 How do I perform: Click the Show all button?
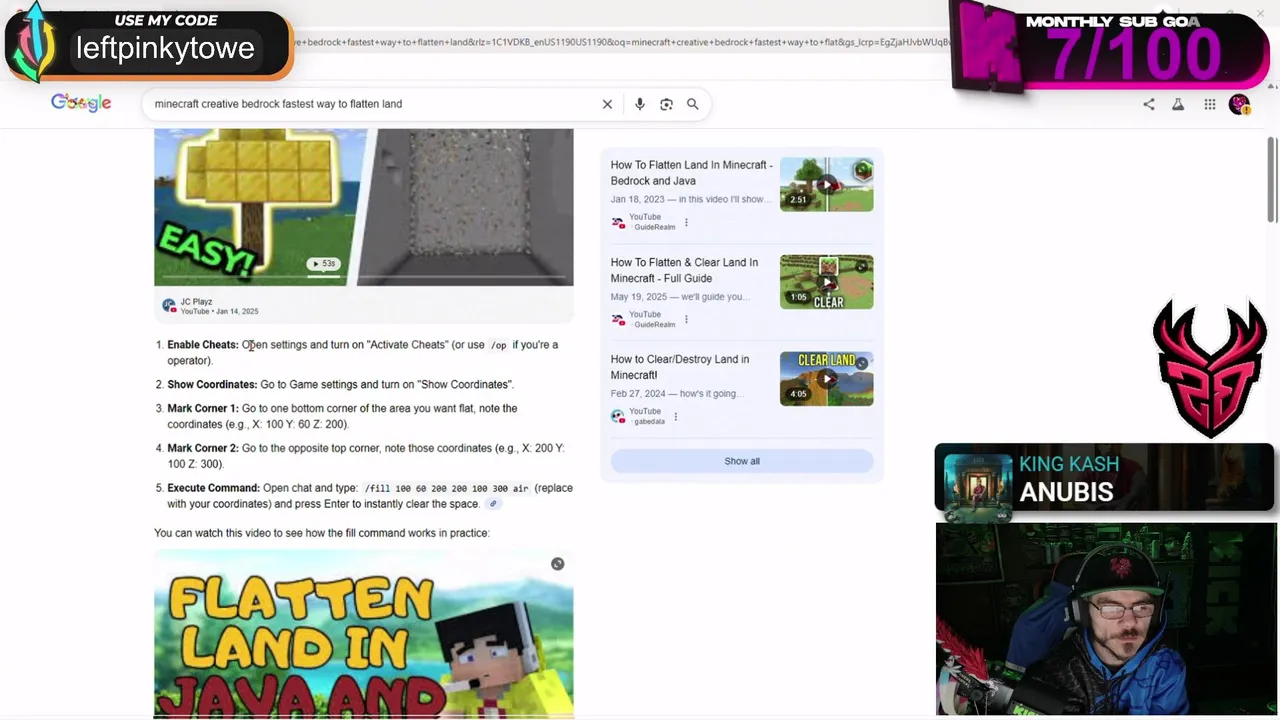point(742,461)
